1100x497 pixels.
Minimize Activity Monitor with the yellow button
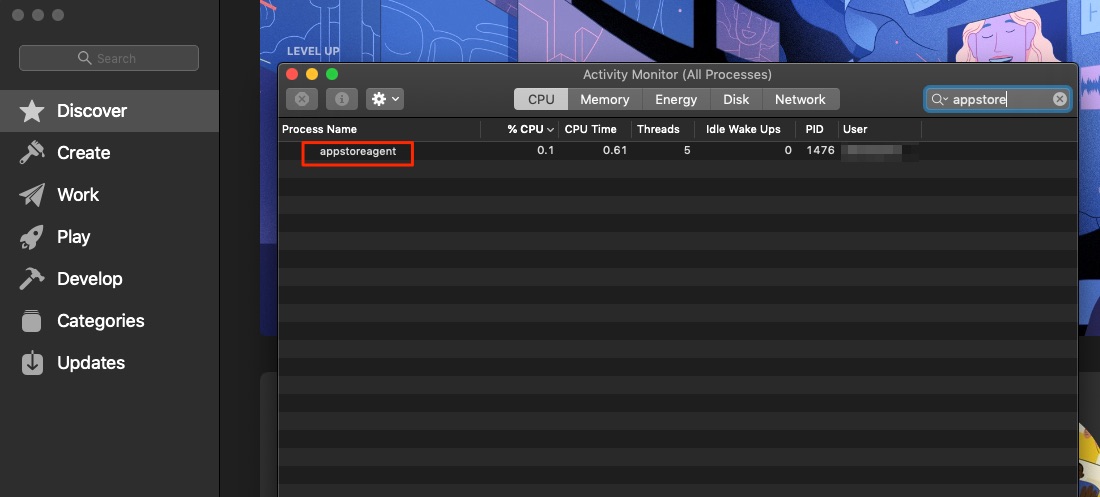tap(312, 74)
